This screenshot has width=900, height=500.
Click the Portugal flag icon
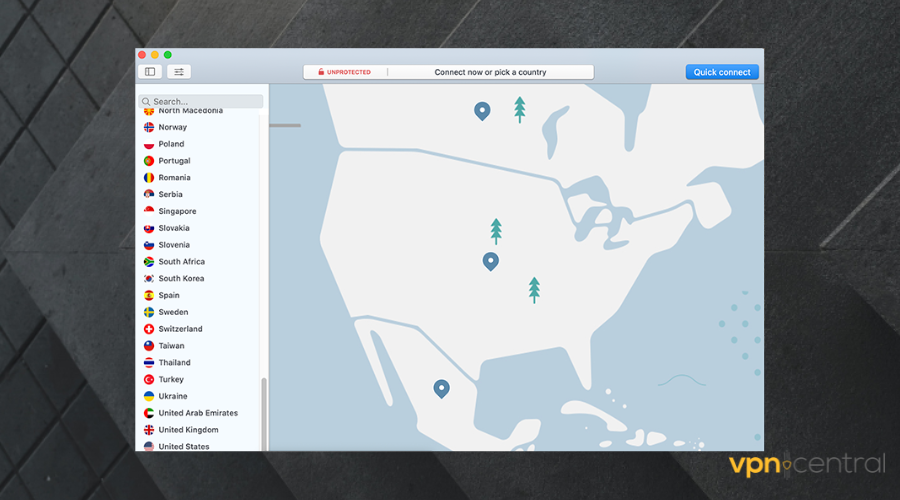[x=149, y=161]
